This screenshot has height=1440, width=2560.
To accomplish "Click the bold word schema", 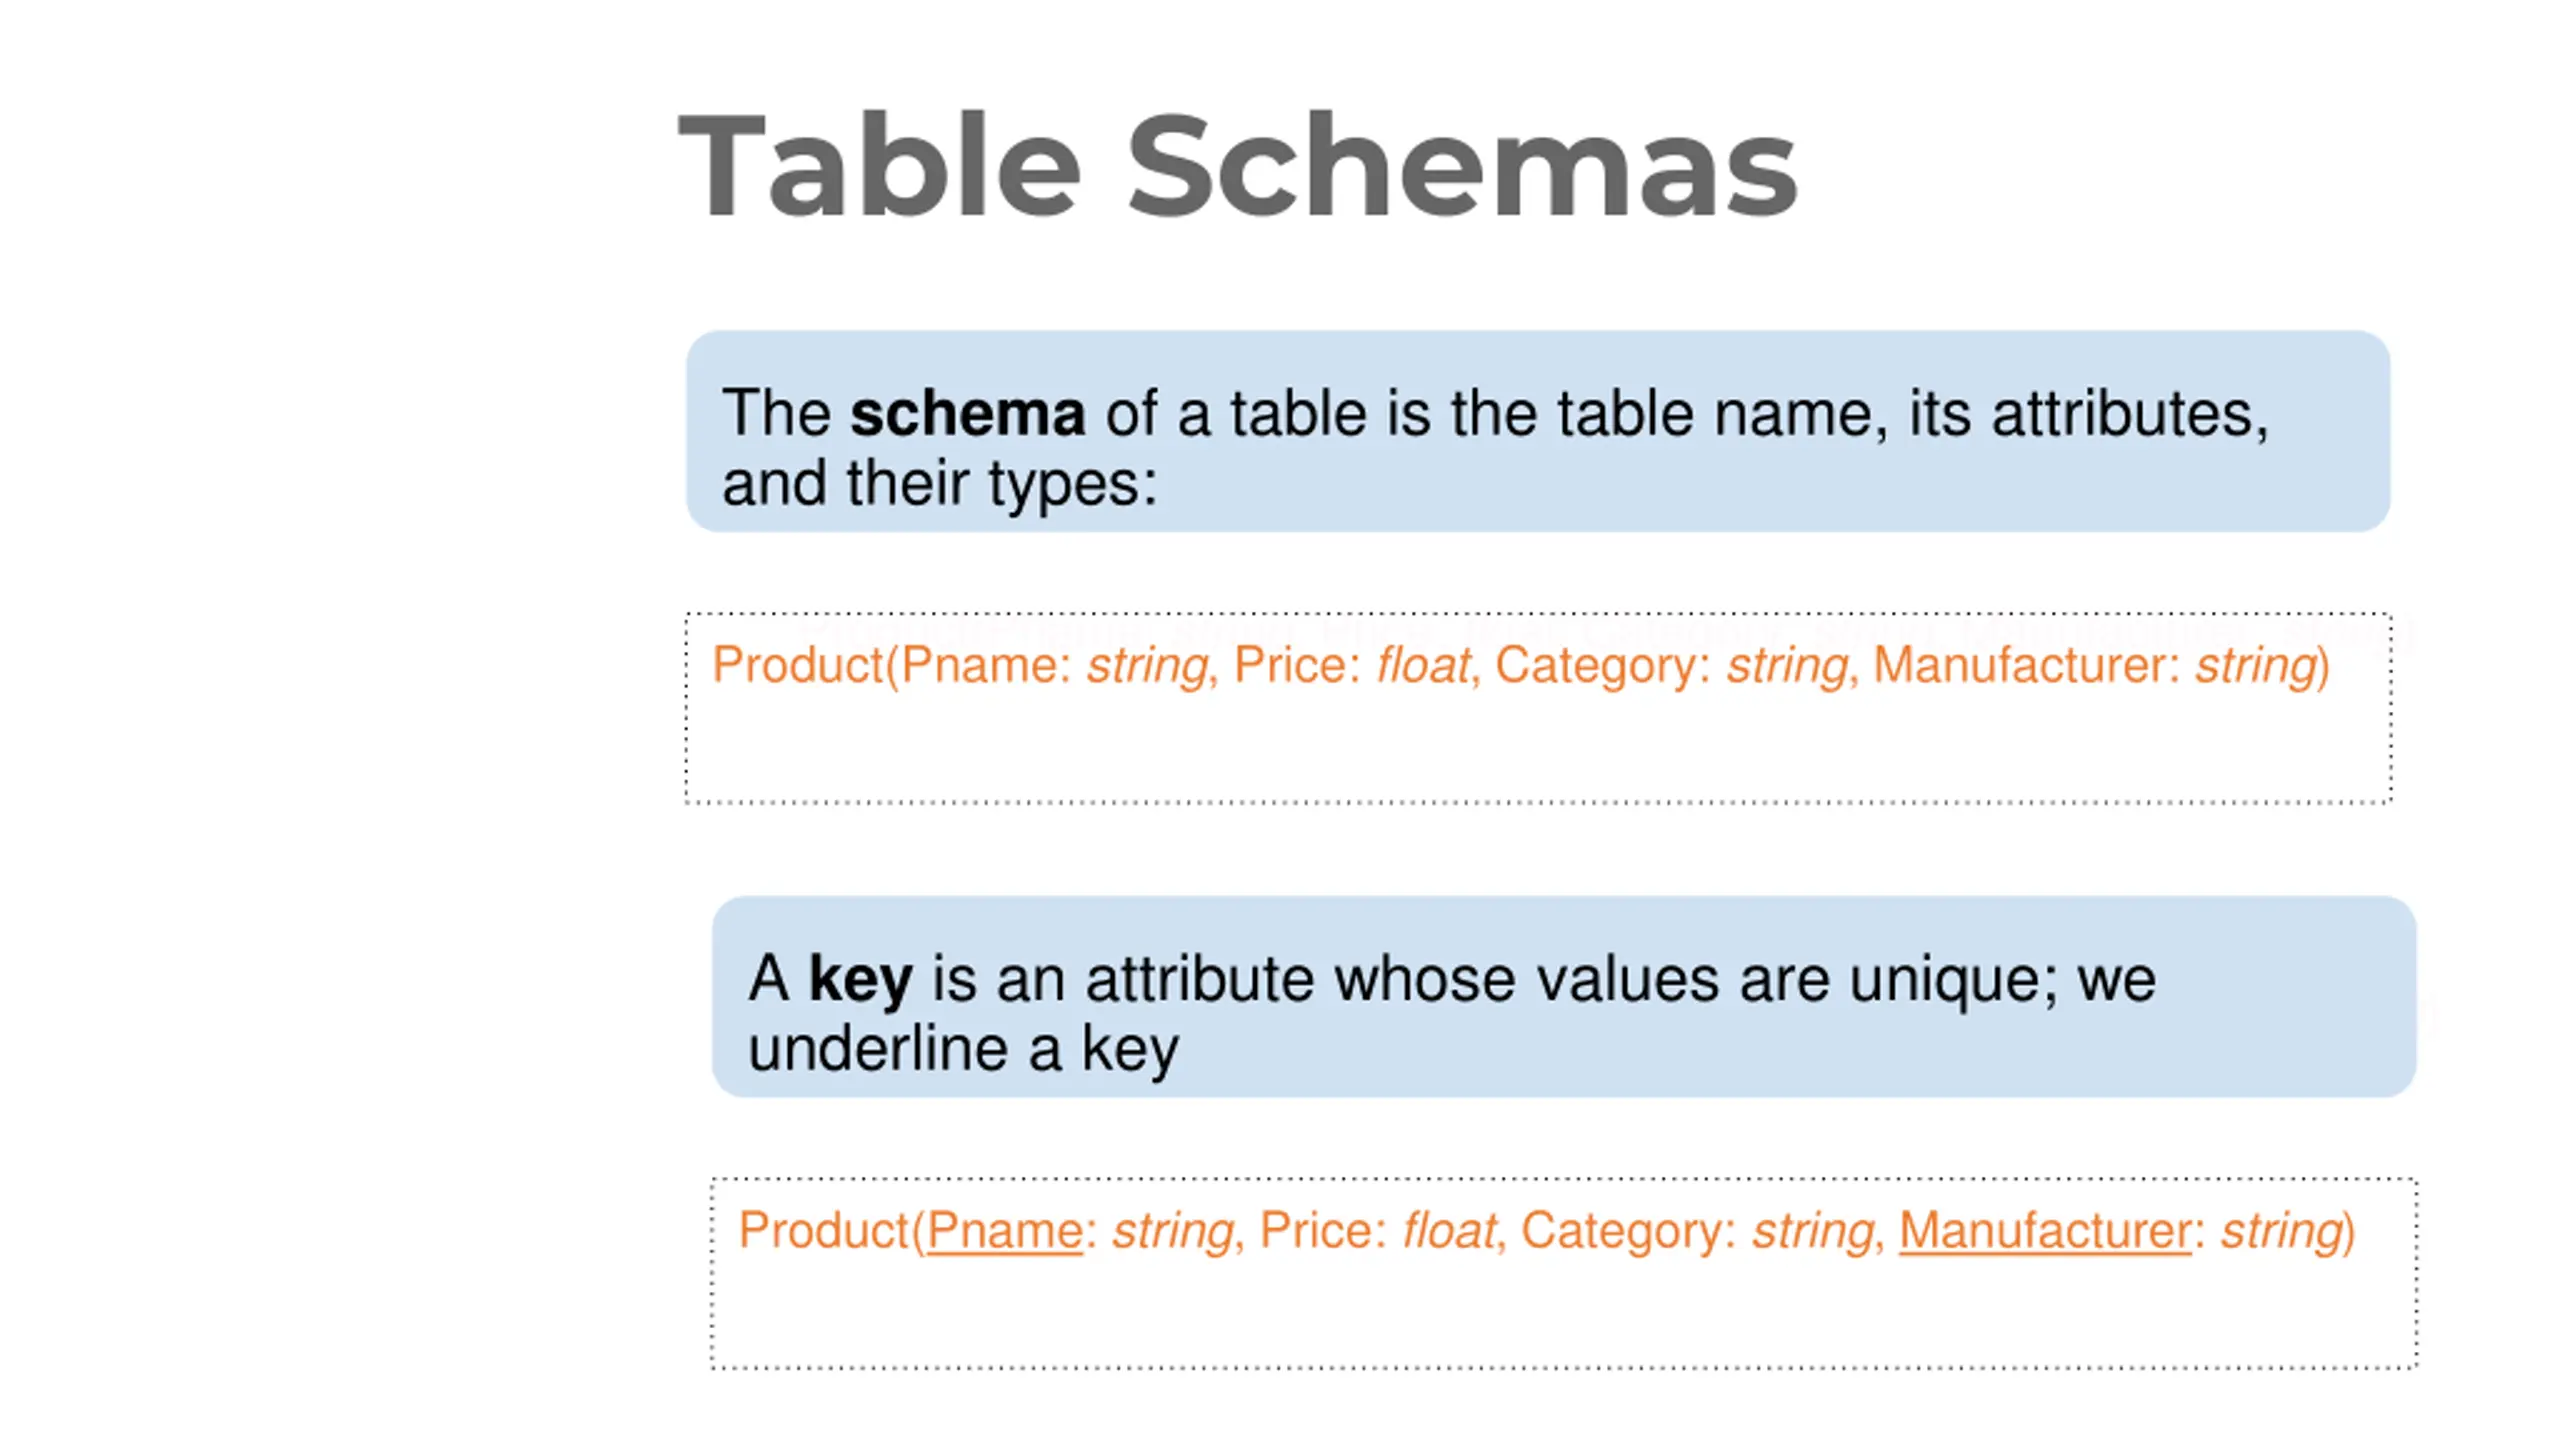I will 967,413.
